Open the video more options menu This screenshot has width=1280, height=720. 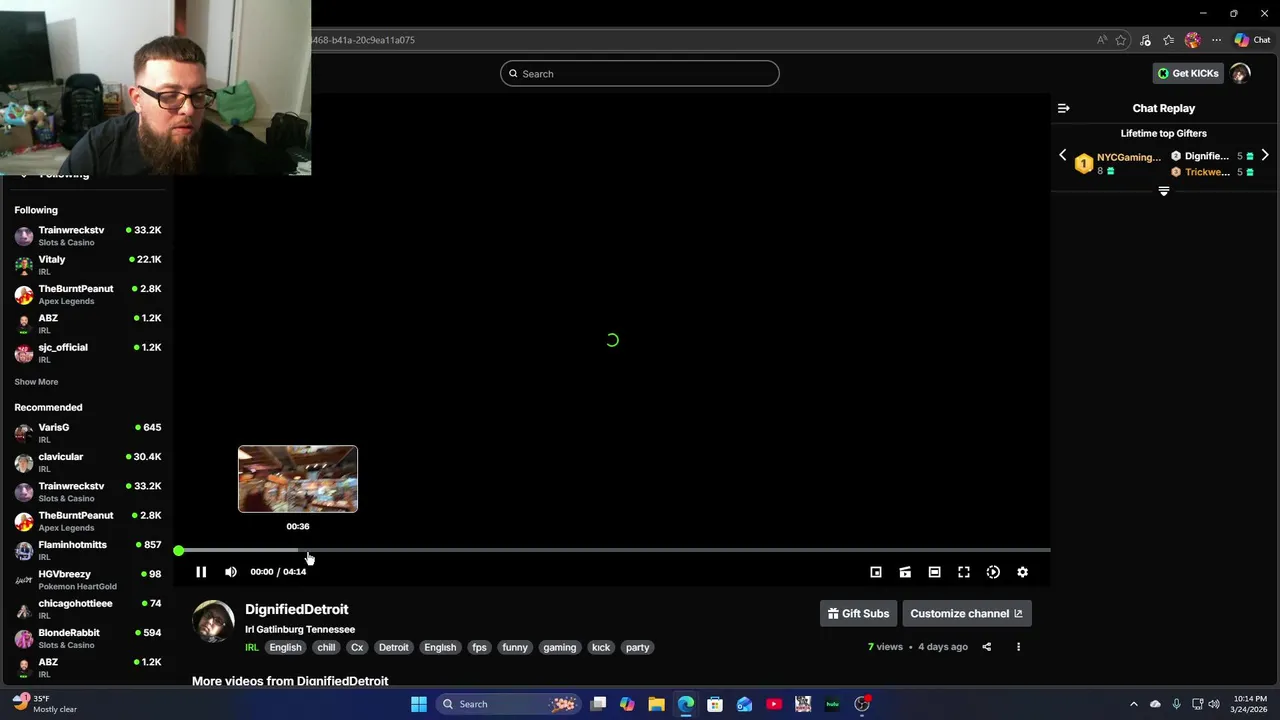pos(1018,647)
